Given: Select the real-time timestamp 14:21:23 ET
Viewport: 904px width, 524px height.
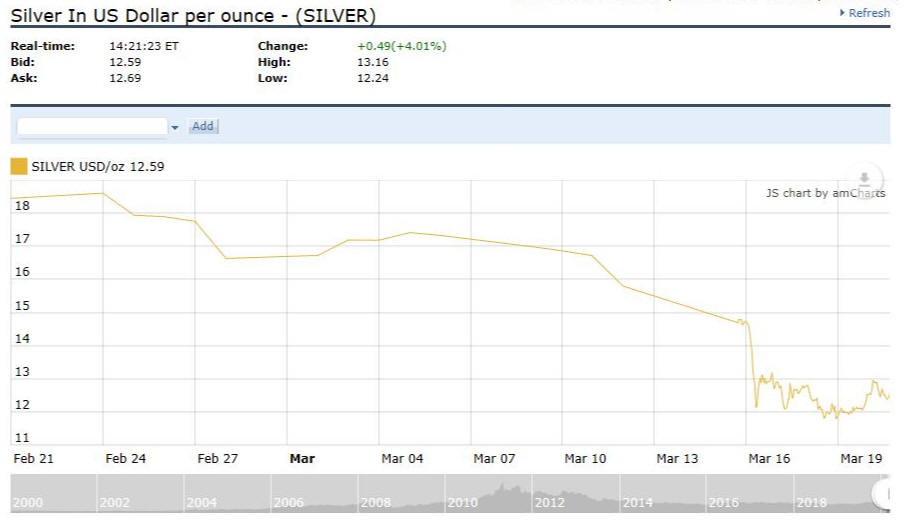Looking at the screenshot, I should coord(144,46).
